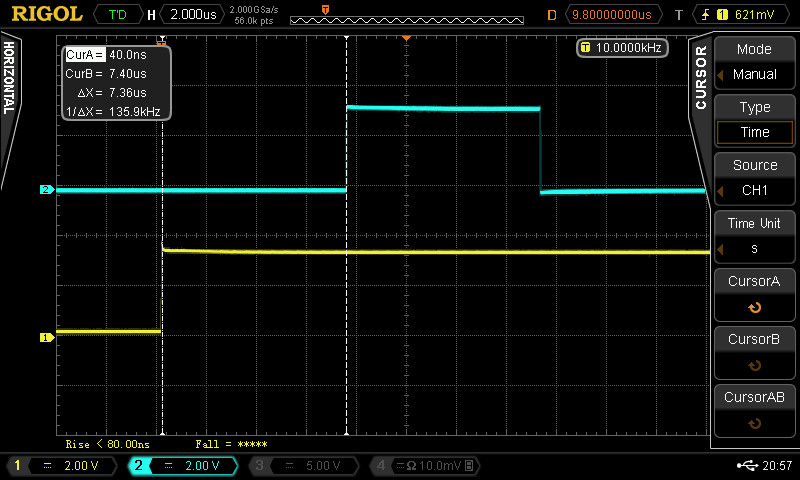Select the Type Time menu item

tap(754, 120)
